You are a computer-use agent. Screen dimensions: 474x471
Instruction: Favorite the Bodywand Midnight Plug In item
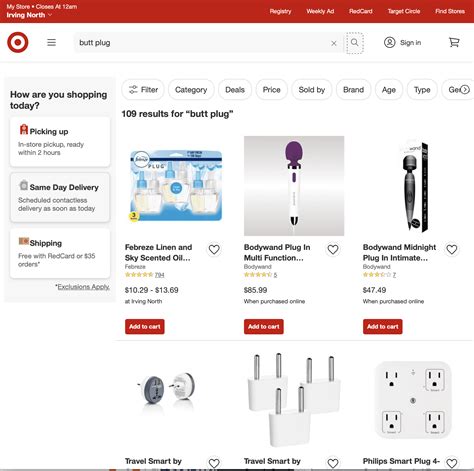click(x=452, y=249)
